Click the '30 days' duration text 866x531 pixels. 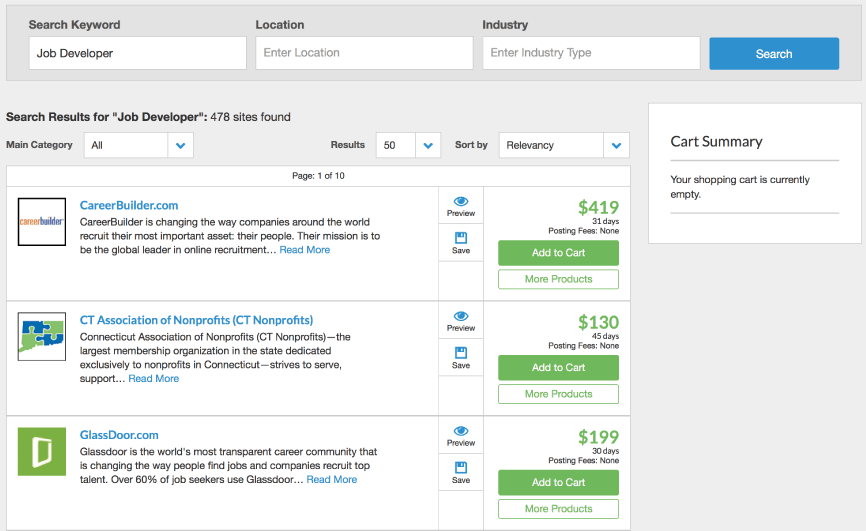click(x=605, y=451)
